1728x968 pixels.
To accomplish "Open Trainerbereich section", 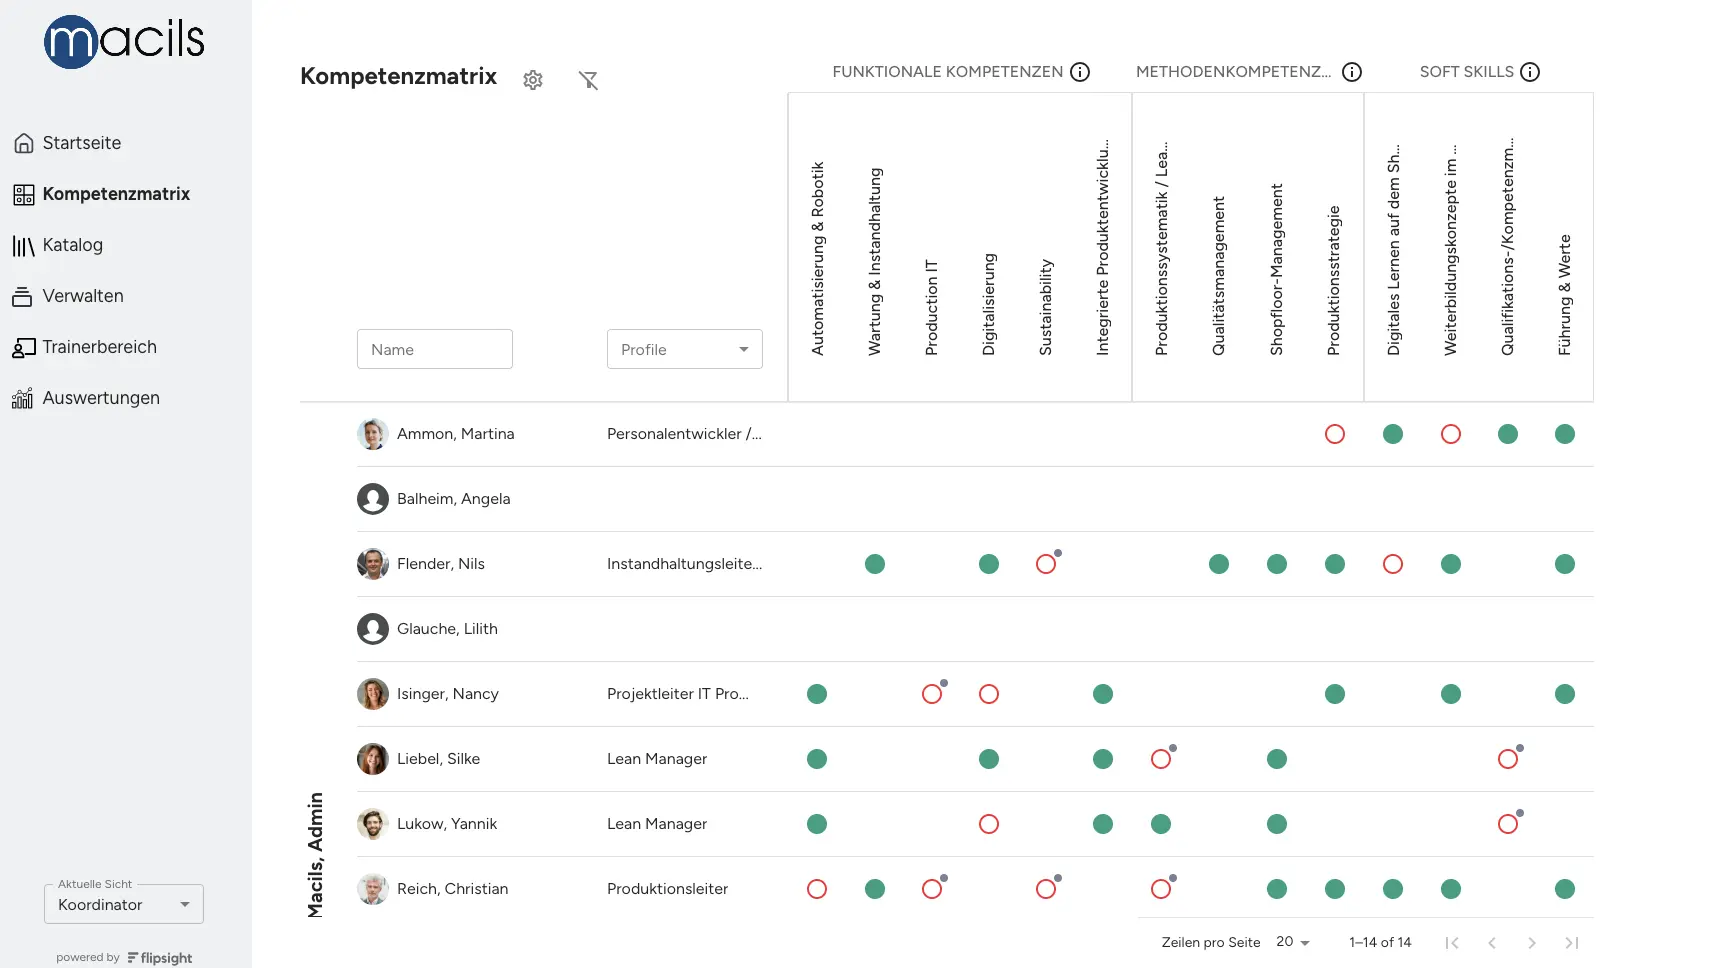I will (x=99, y=347).
